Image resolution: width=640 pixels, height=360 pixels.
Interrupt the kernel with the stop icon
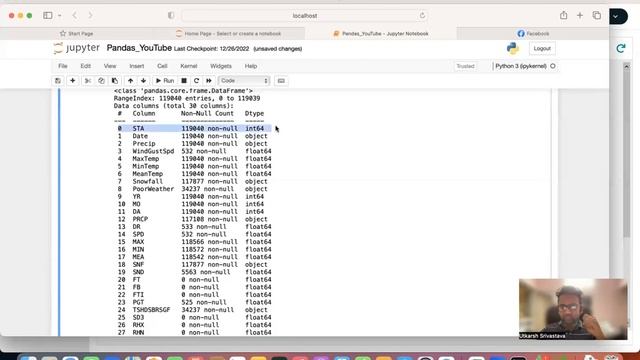coord(184,81)
